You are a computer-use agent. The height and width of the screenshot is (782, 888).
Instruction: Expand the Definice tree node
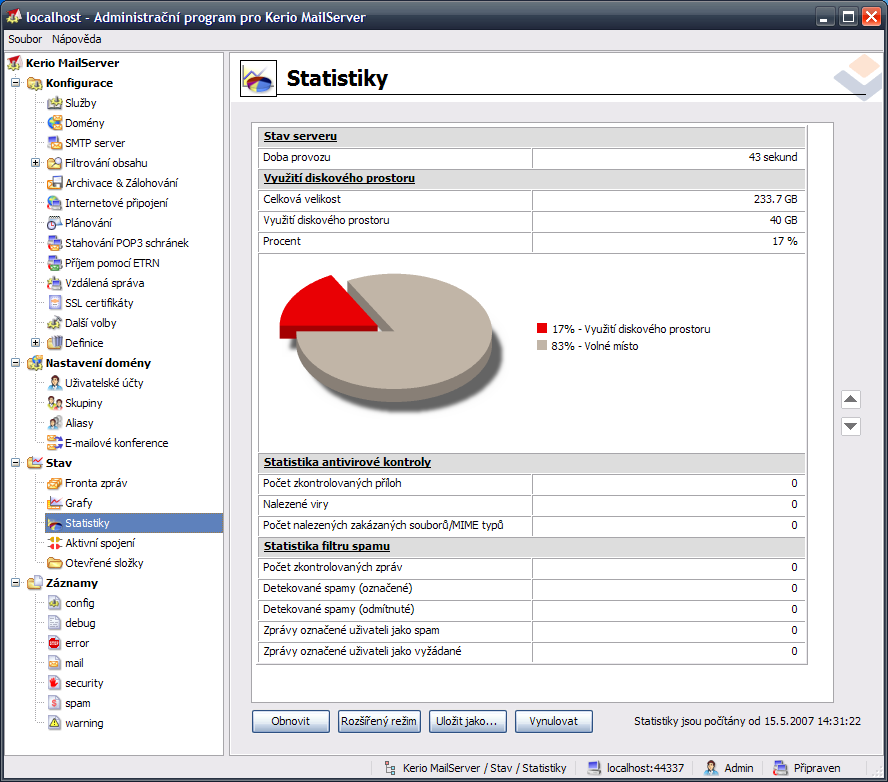(x=35, y=343)
